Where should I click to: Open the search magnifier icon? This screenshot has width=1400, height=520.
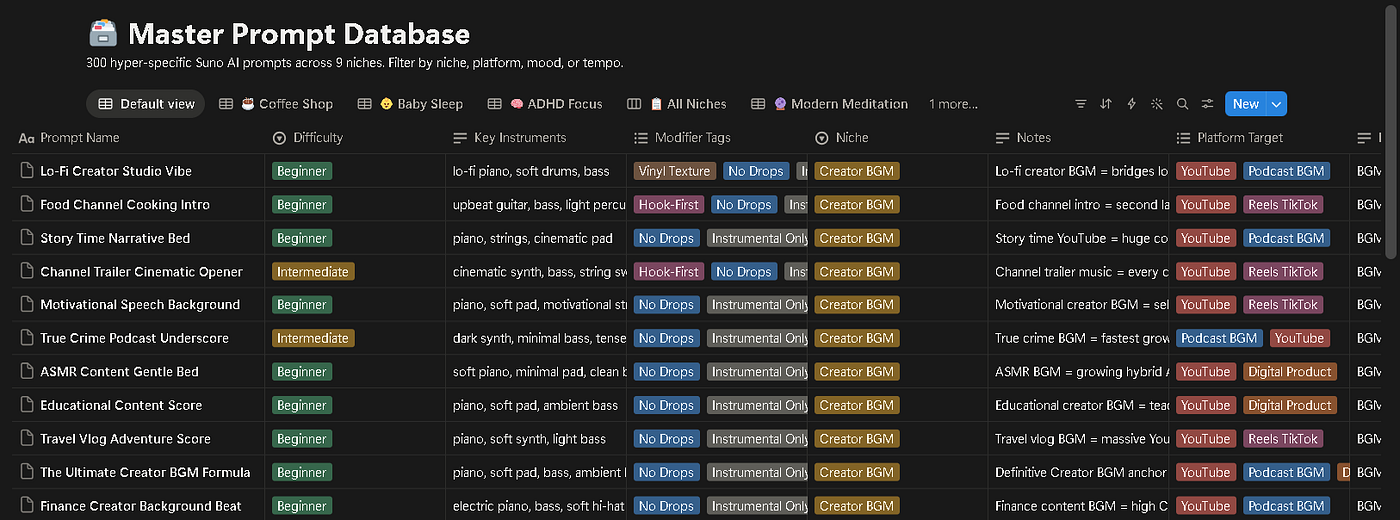point(1182,104)
